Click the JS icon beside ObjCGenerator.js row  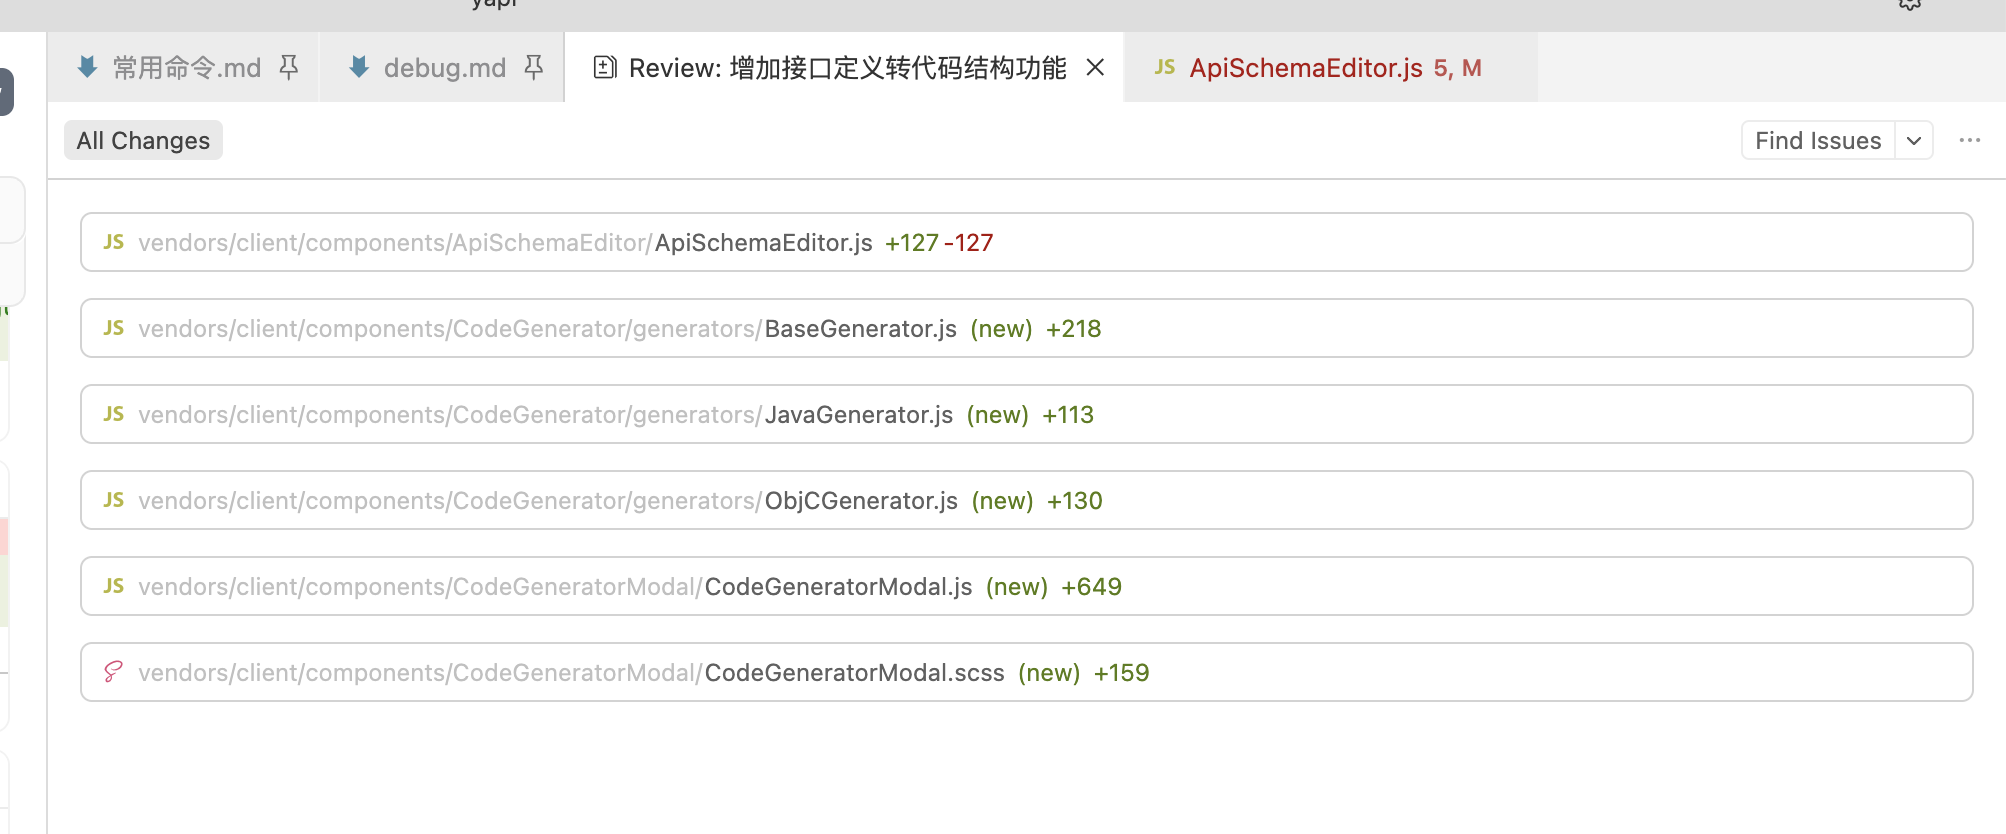coord(114,500)
